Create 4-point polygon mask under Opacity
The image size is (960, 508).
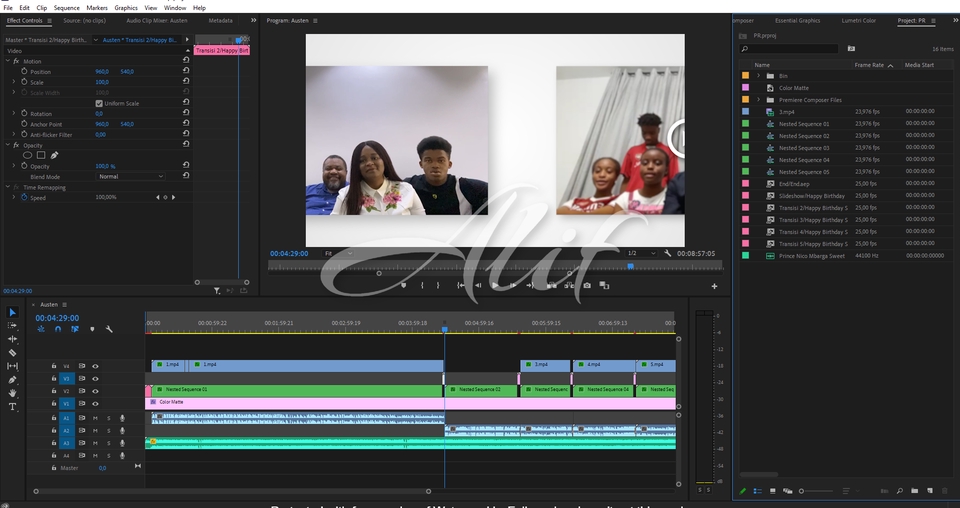pos(41,155)
